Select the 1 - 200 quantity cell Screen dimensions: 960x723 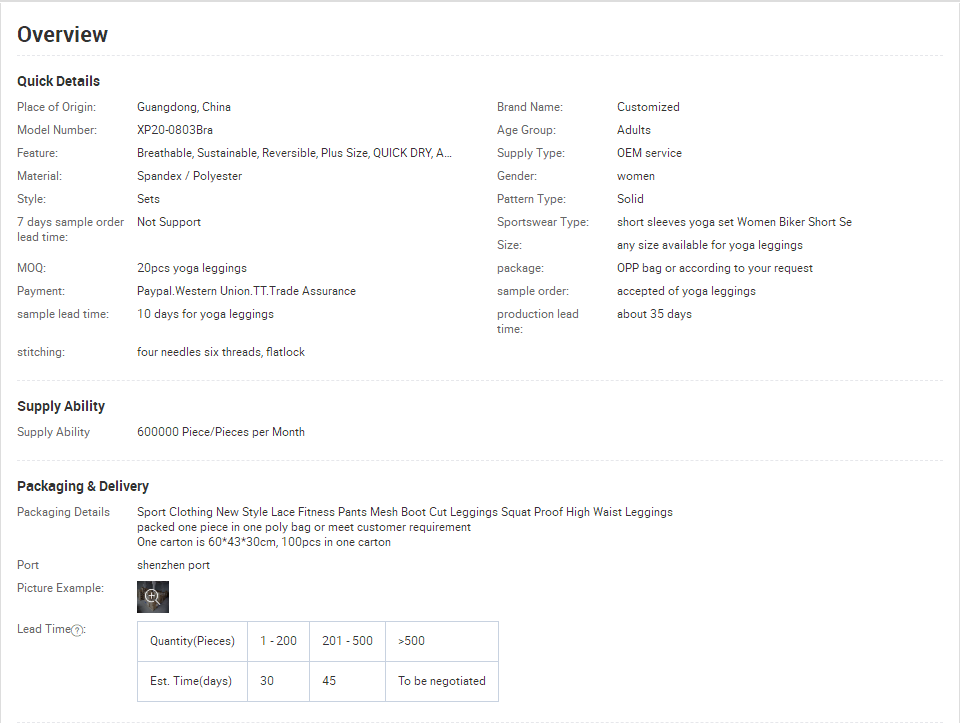pos(278,641)
